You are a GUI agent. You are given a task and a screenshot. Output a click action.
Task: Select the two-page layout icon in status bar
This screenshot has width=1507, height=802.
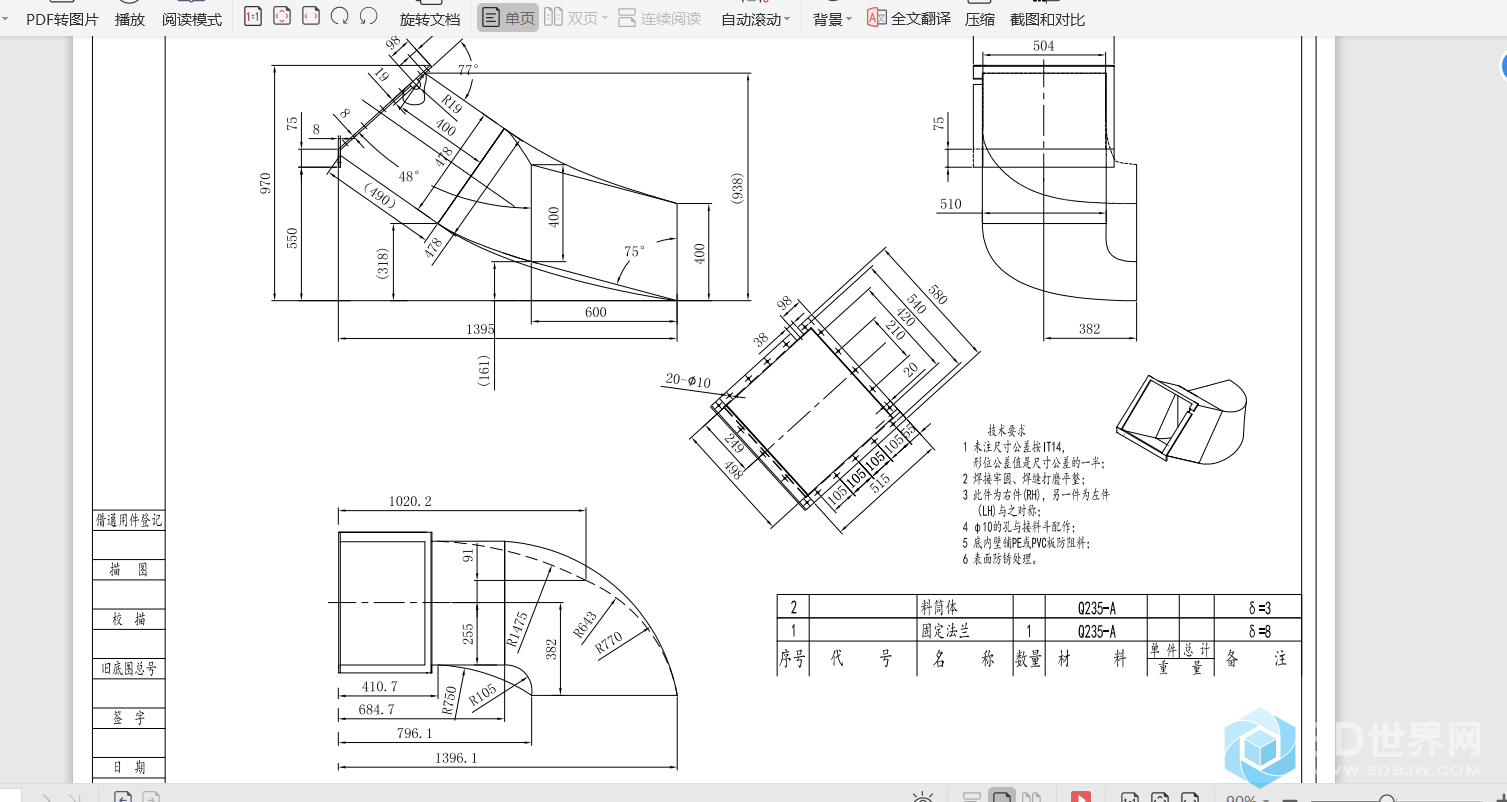pos(1030,797)
